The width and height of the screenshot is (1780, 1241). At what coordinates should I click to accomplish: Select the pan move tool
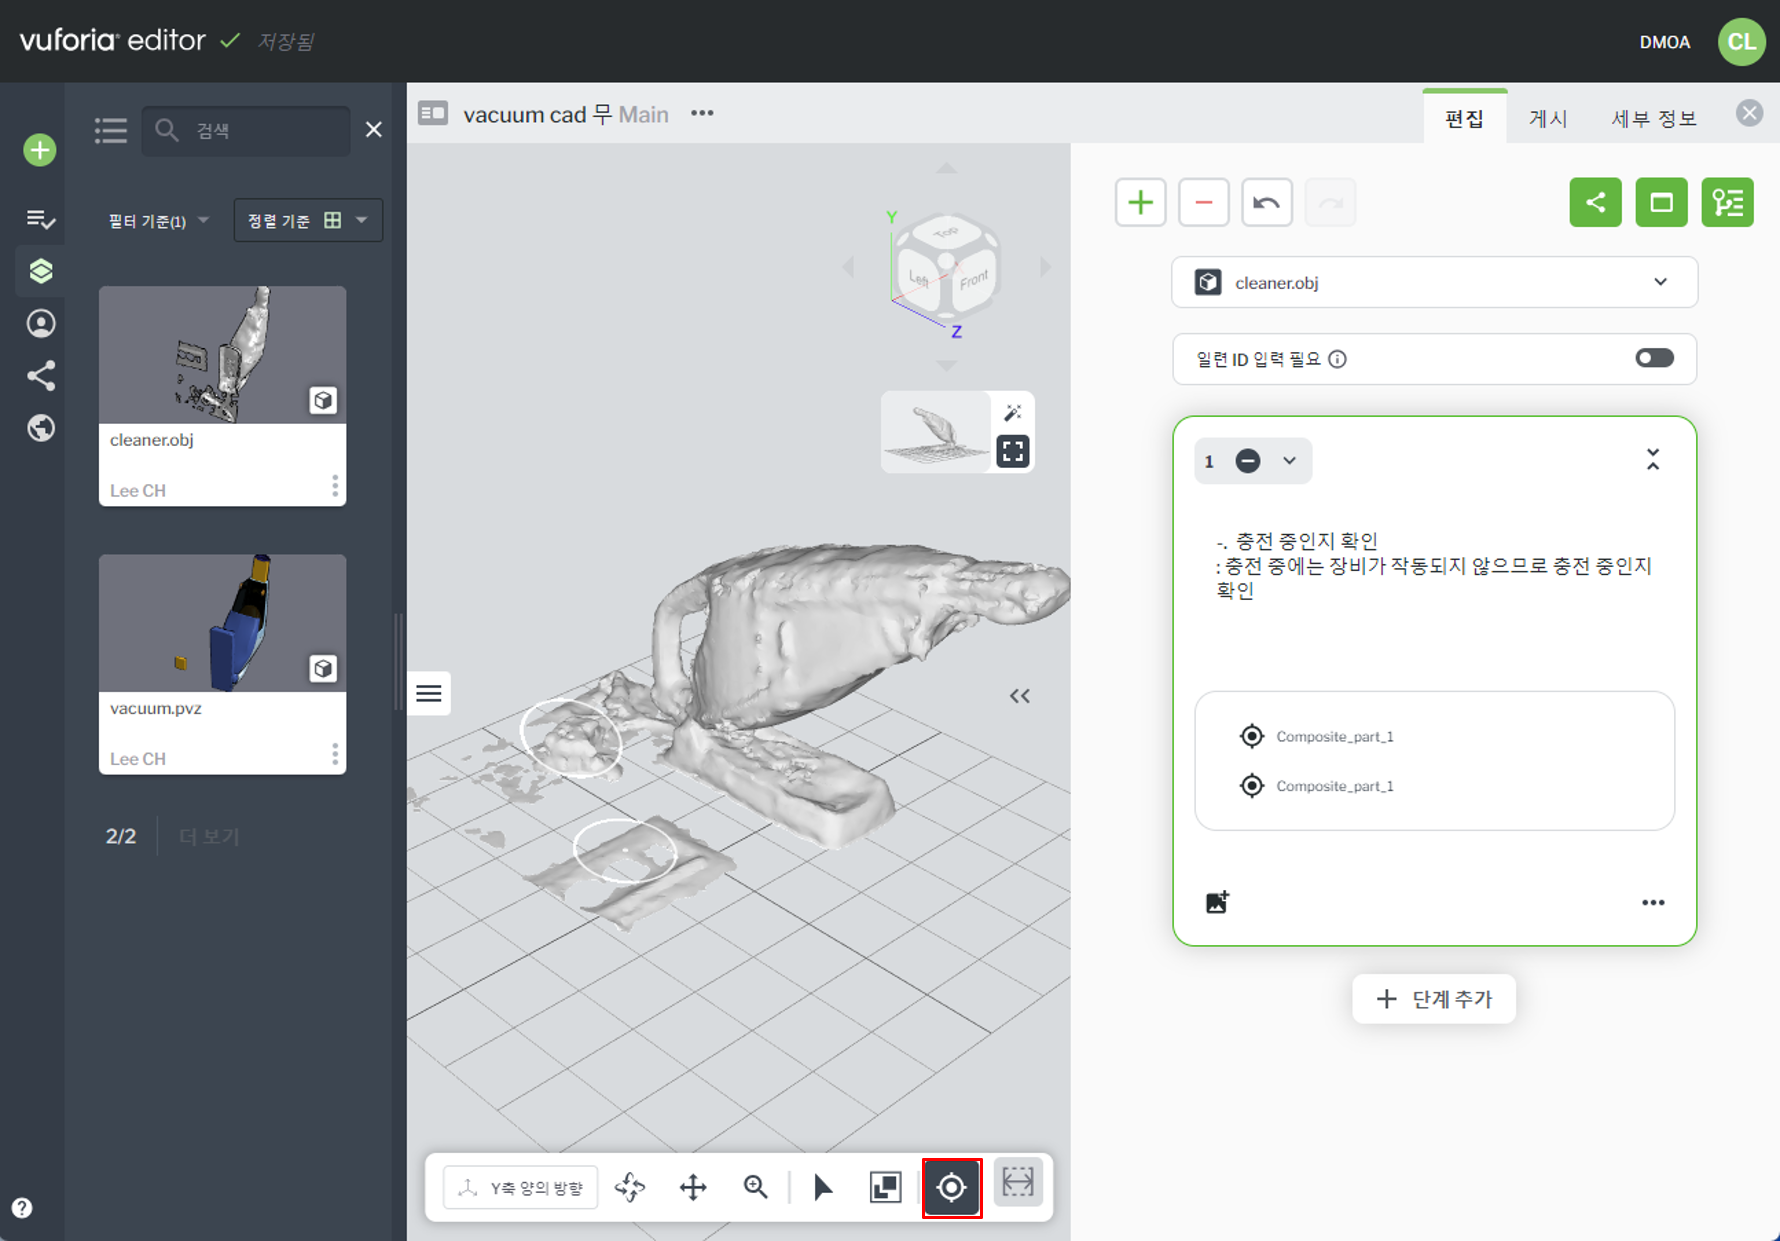coord(693,1187)
